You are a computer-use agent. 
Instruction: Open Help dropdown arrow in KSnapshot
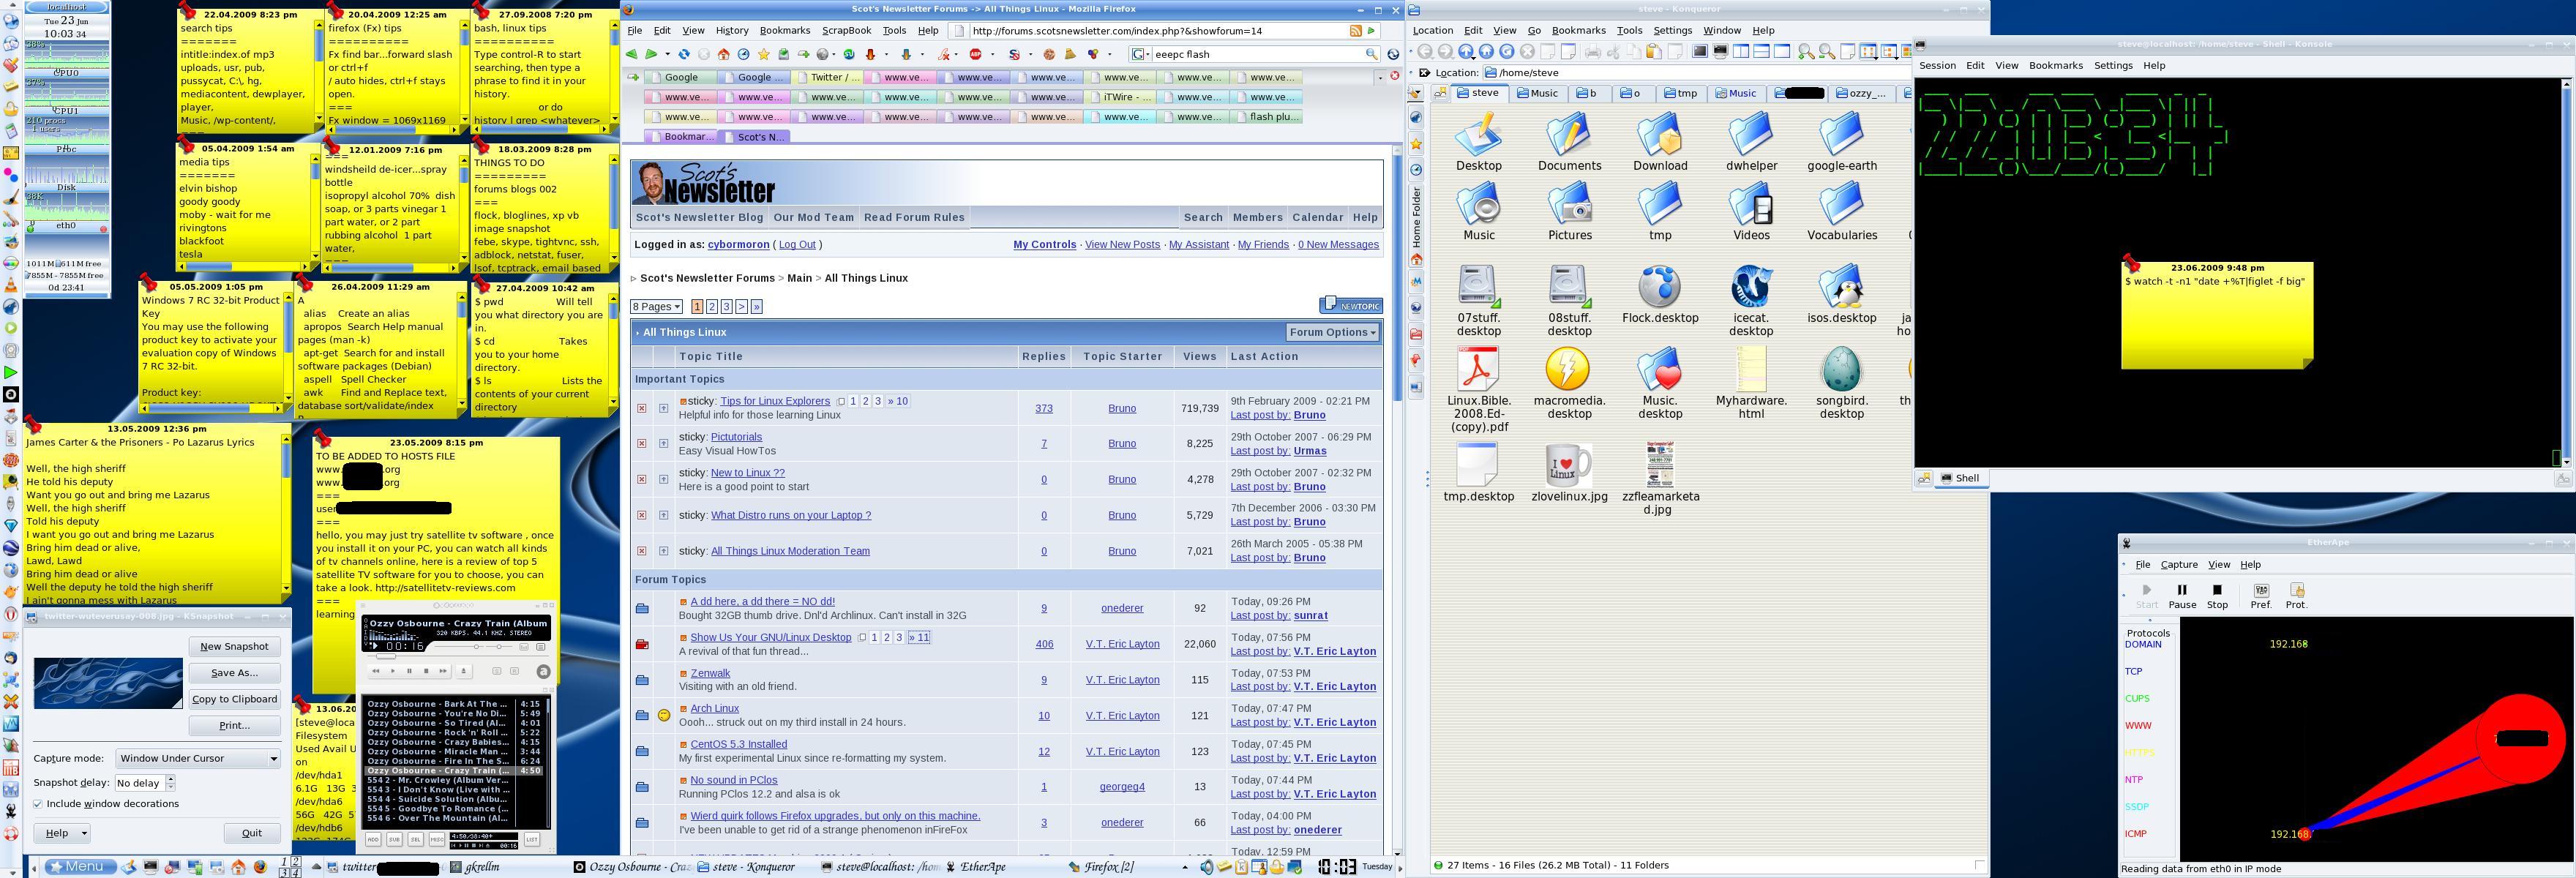click(85, 833)
